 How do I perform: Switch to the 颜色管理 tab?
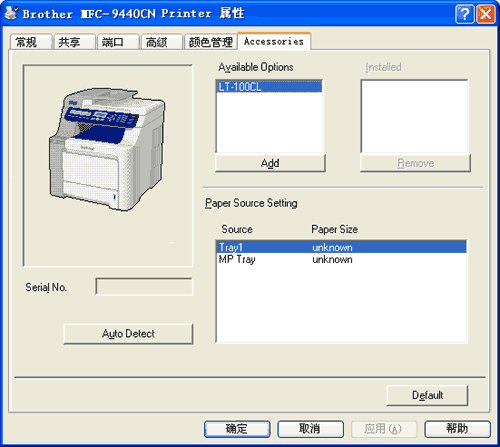pyautogui.click(x=211, y=42)
